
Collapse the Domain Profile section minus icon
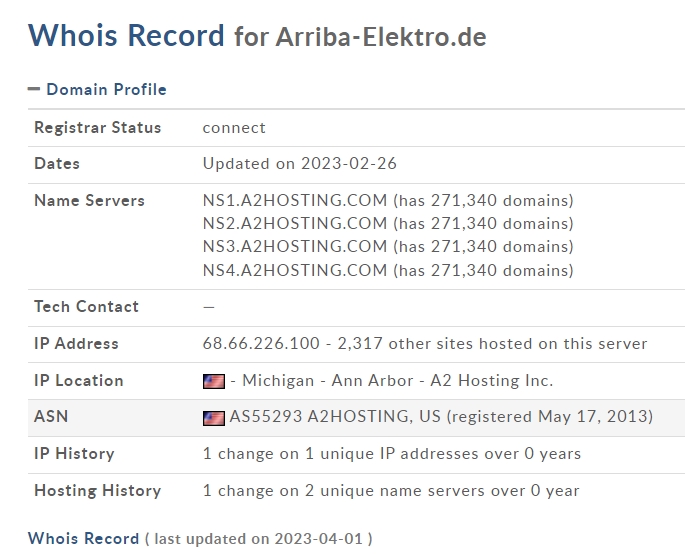34,89
